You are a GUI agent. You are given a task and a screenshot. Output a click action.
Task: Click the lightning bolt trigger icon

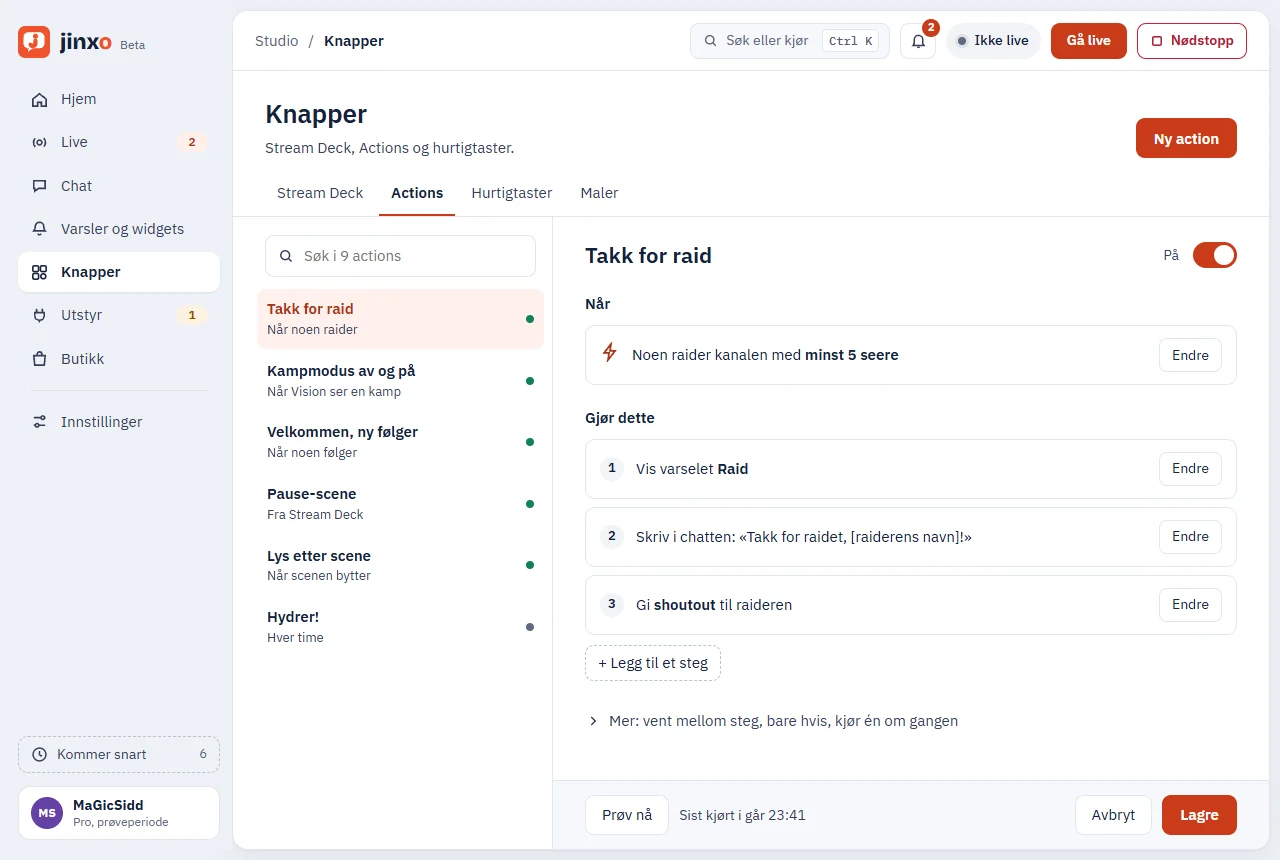[609, 353]
